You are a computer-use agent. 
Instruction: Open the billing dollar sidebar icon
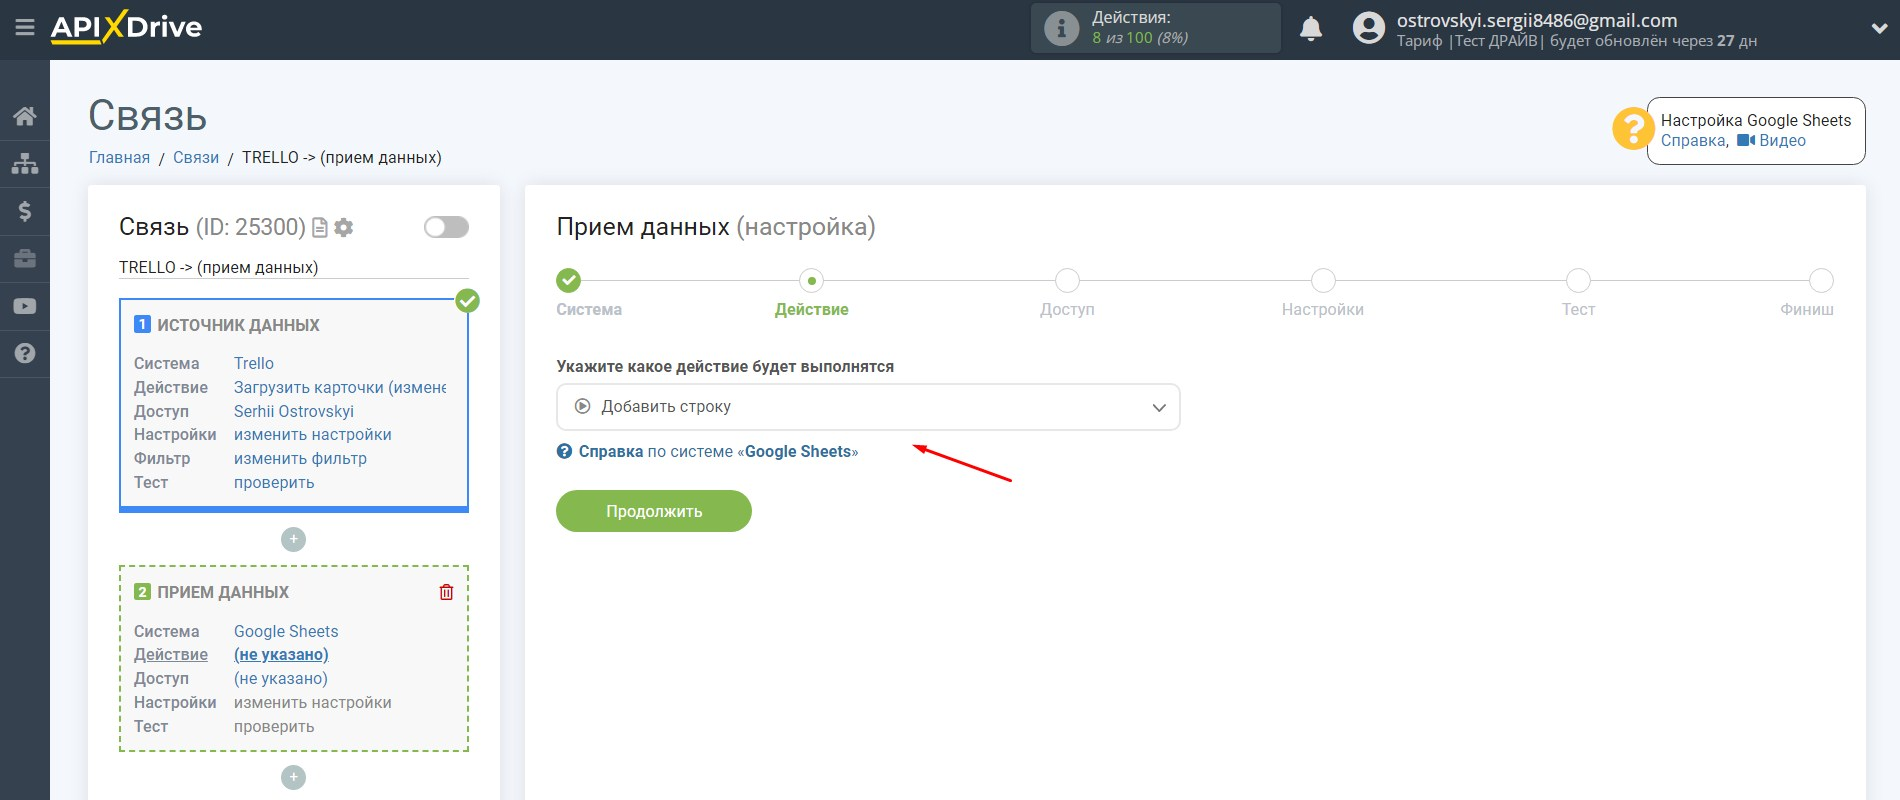pyautogui.click(x=25, y=211)
